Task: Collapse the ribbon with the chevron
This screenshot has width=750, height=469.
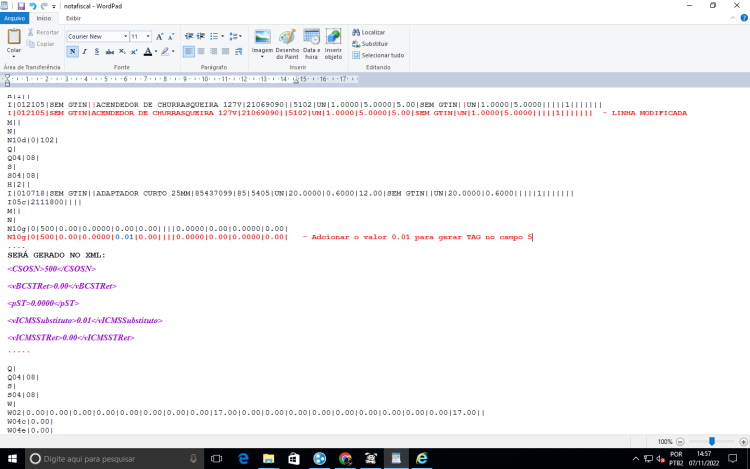Action: [x=732, y=18]
